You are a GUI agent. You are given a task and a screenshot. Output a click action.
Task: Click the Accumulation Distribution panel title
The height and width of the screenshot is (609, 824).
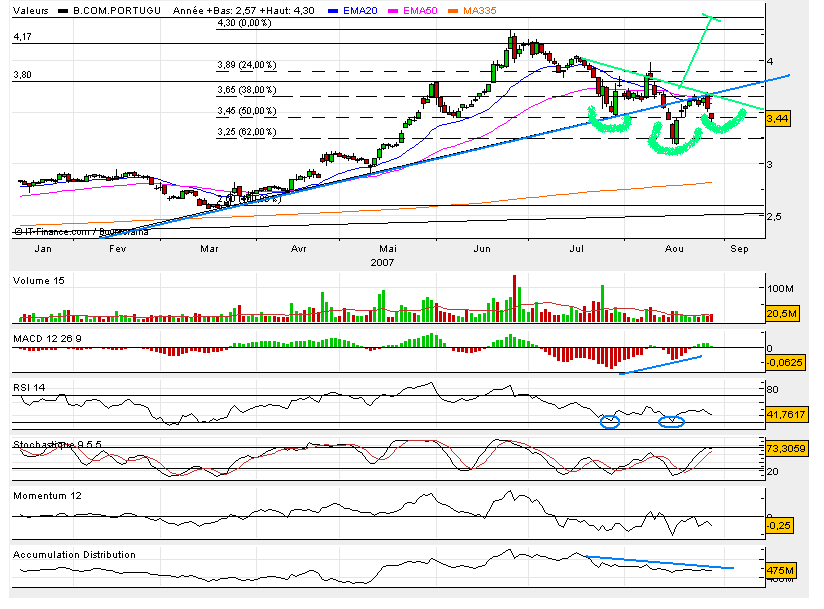[x=74, y=555]
